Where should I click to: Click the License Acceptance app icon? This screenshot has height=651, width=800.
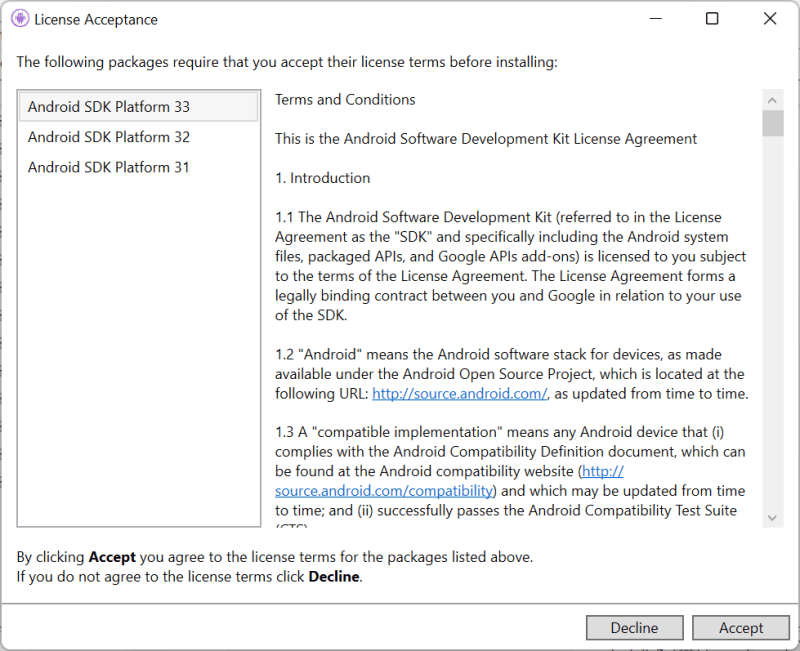[20, 19]
